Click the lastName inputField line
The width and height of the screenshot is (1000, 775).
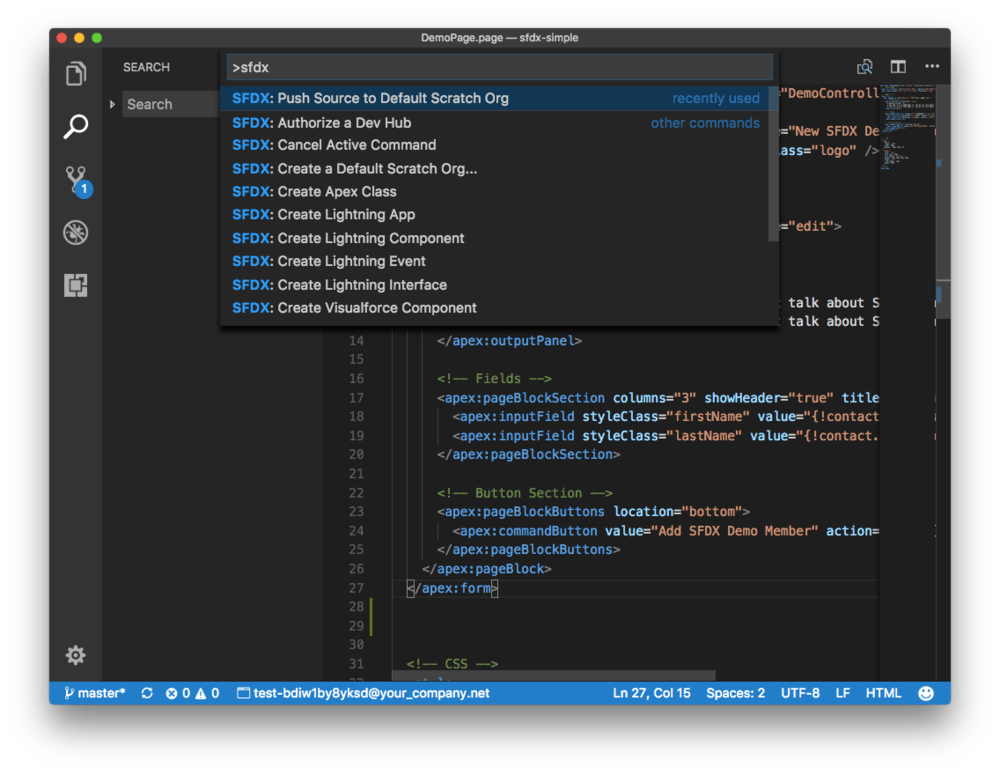666,436
